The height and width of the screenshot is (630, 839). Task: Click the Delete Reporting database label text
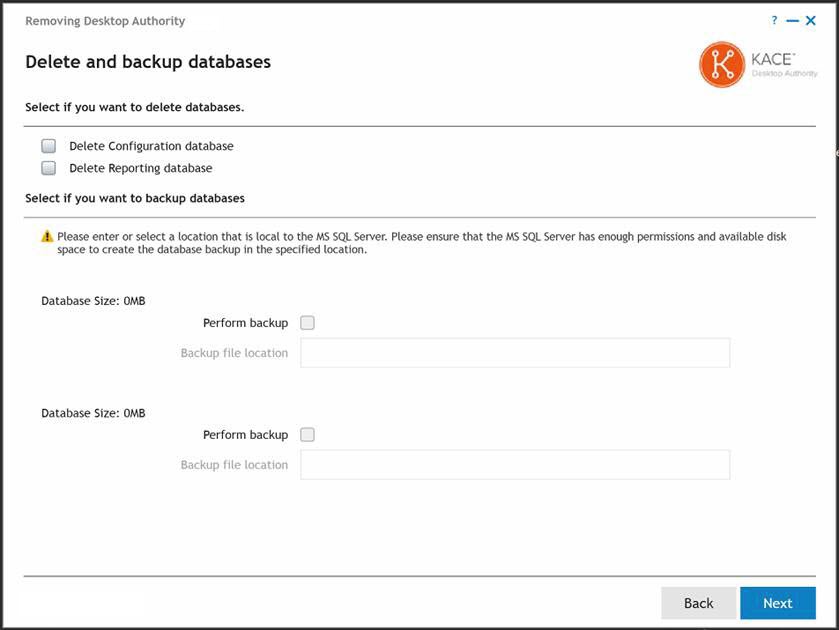(x=140, y=168)
